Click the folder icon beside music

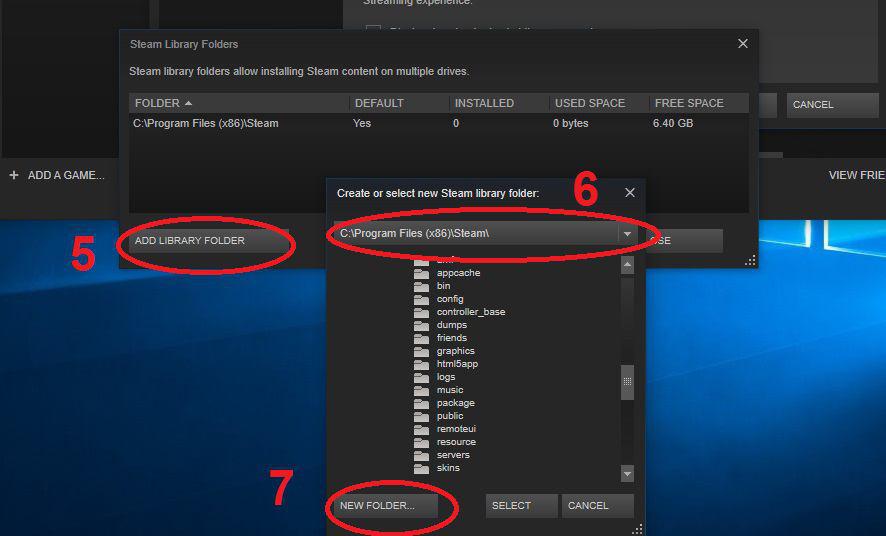click(x=421, y=390)
